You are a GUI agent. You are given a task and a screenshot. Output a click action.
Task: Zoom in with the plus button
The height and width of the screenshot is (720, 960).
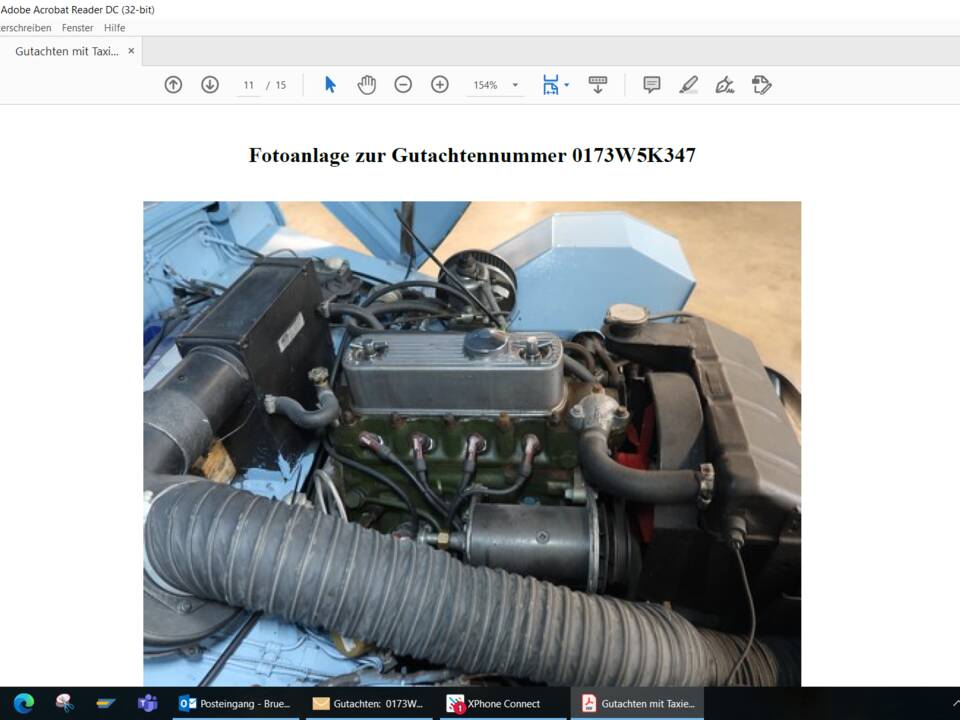pyautogui.click(x=440, y=85)
